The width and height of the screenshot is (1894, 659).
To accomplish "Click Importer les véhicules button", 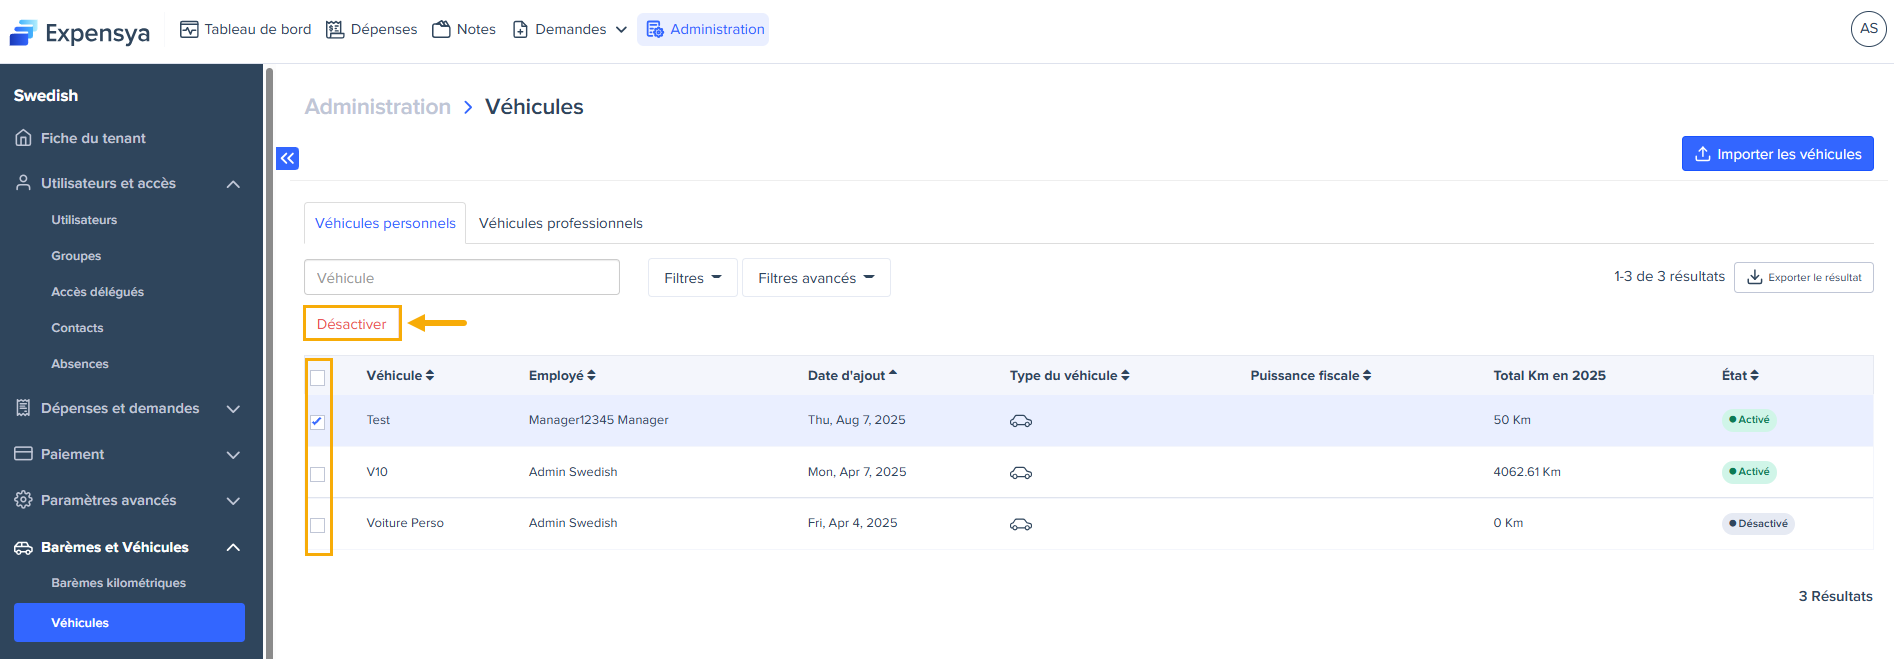I will [x=1777, y=154].
